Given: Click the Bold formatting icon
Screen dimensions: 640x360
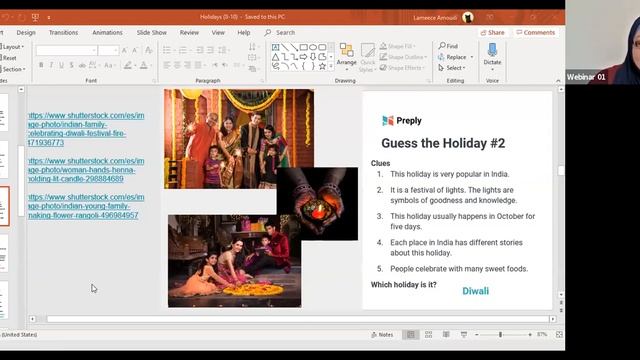Looking at the screenshot, I should (x=41, y=65).
